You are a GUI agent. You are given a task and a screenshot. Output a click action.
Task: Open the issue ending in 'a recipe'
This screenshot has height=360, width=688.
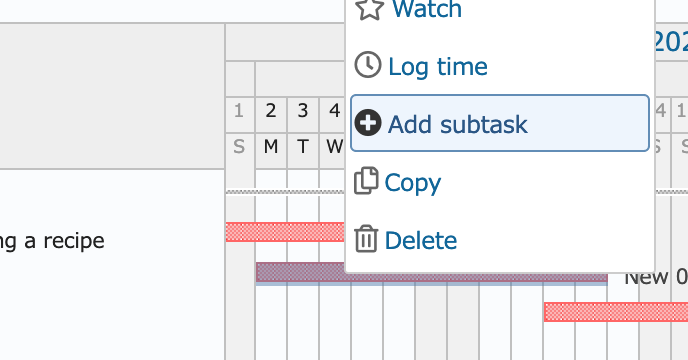coord(52,241)
